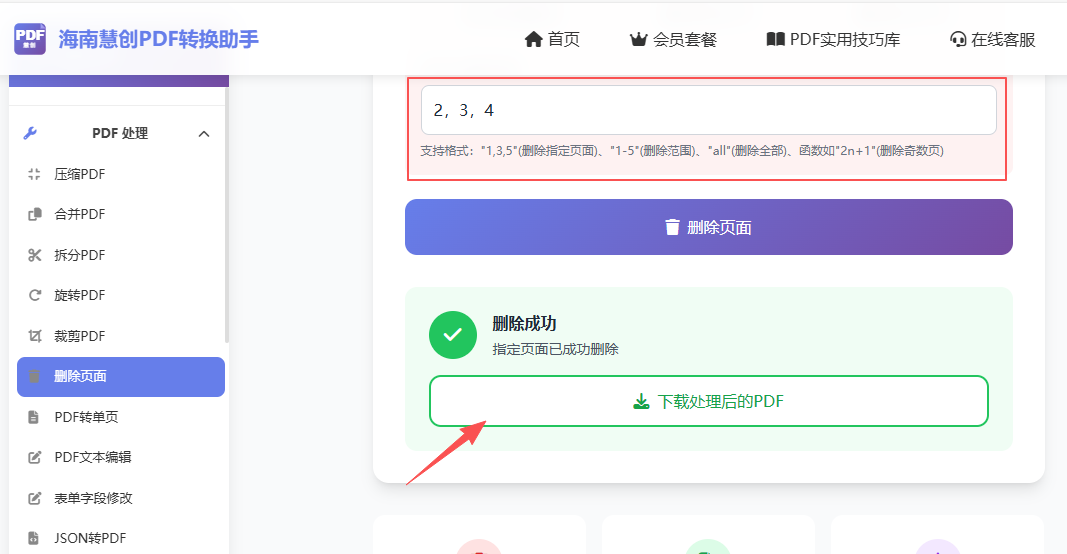1067x554 pixels.
Task: Open 在线客服 nav item
Action: 1003,39
